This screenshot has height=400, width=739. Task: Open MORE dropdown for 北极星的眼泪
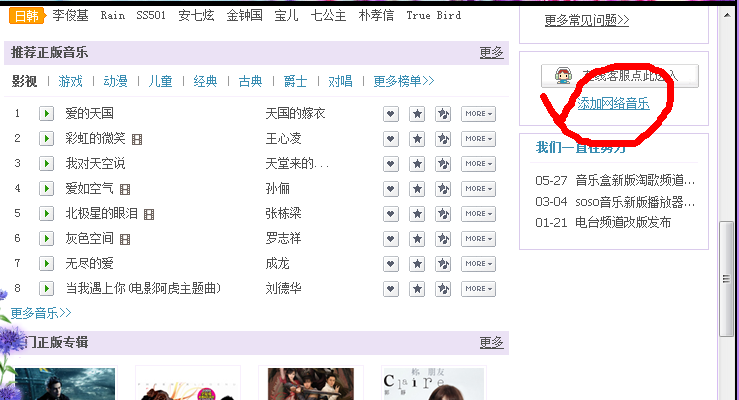point(478,213)
